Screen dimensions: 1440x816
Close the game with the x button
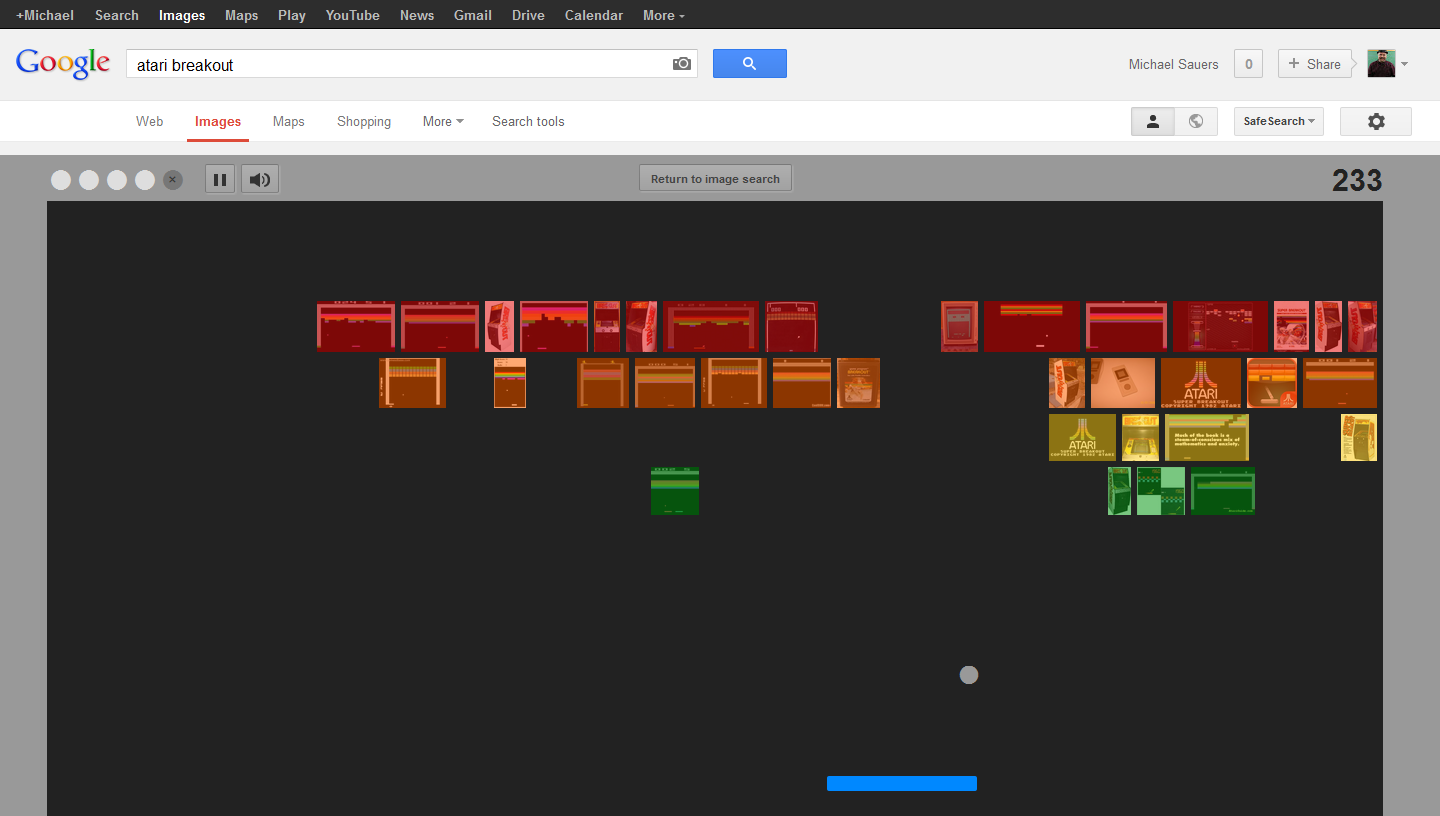(173, 180)
